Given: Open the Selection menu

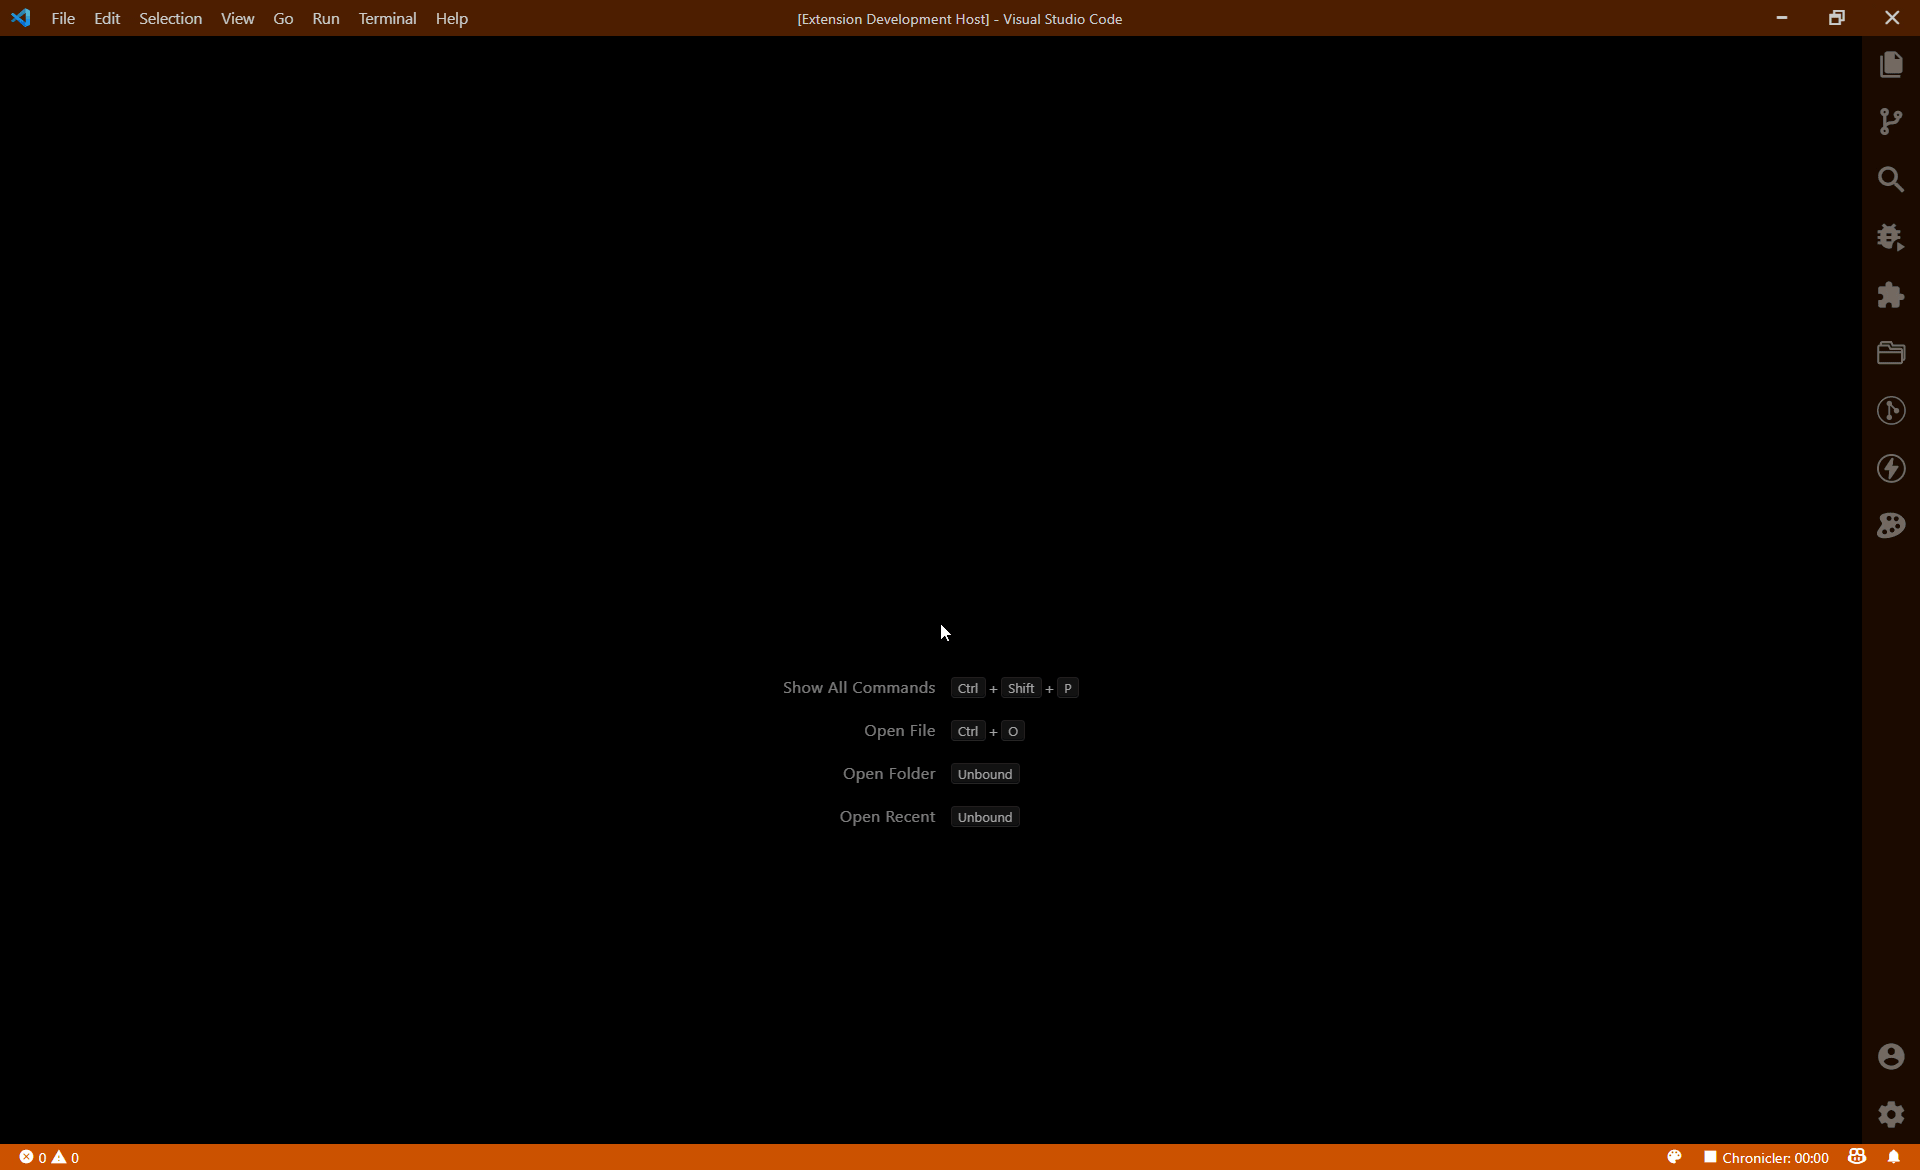Looking at the screenshot, I should [170, 18].
